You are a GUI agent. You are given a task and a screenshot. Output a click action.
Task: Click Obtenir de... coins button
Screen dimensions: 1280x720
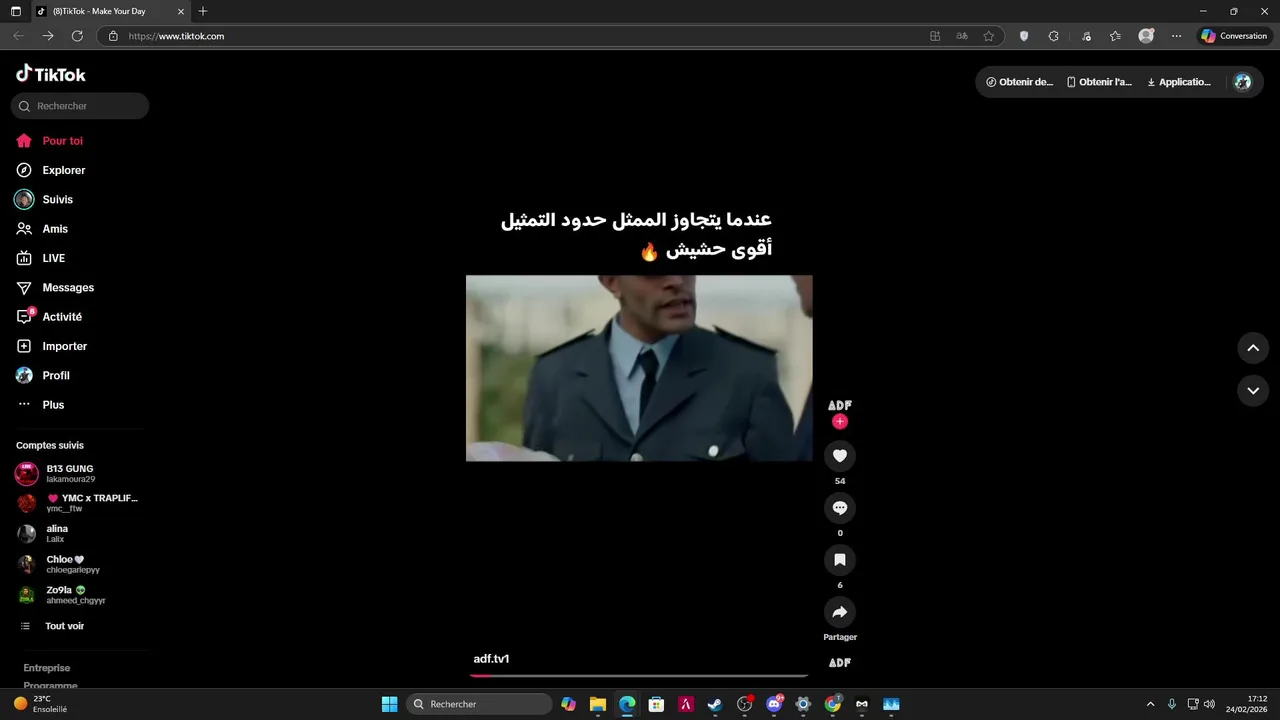(1019, 82)
